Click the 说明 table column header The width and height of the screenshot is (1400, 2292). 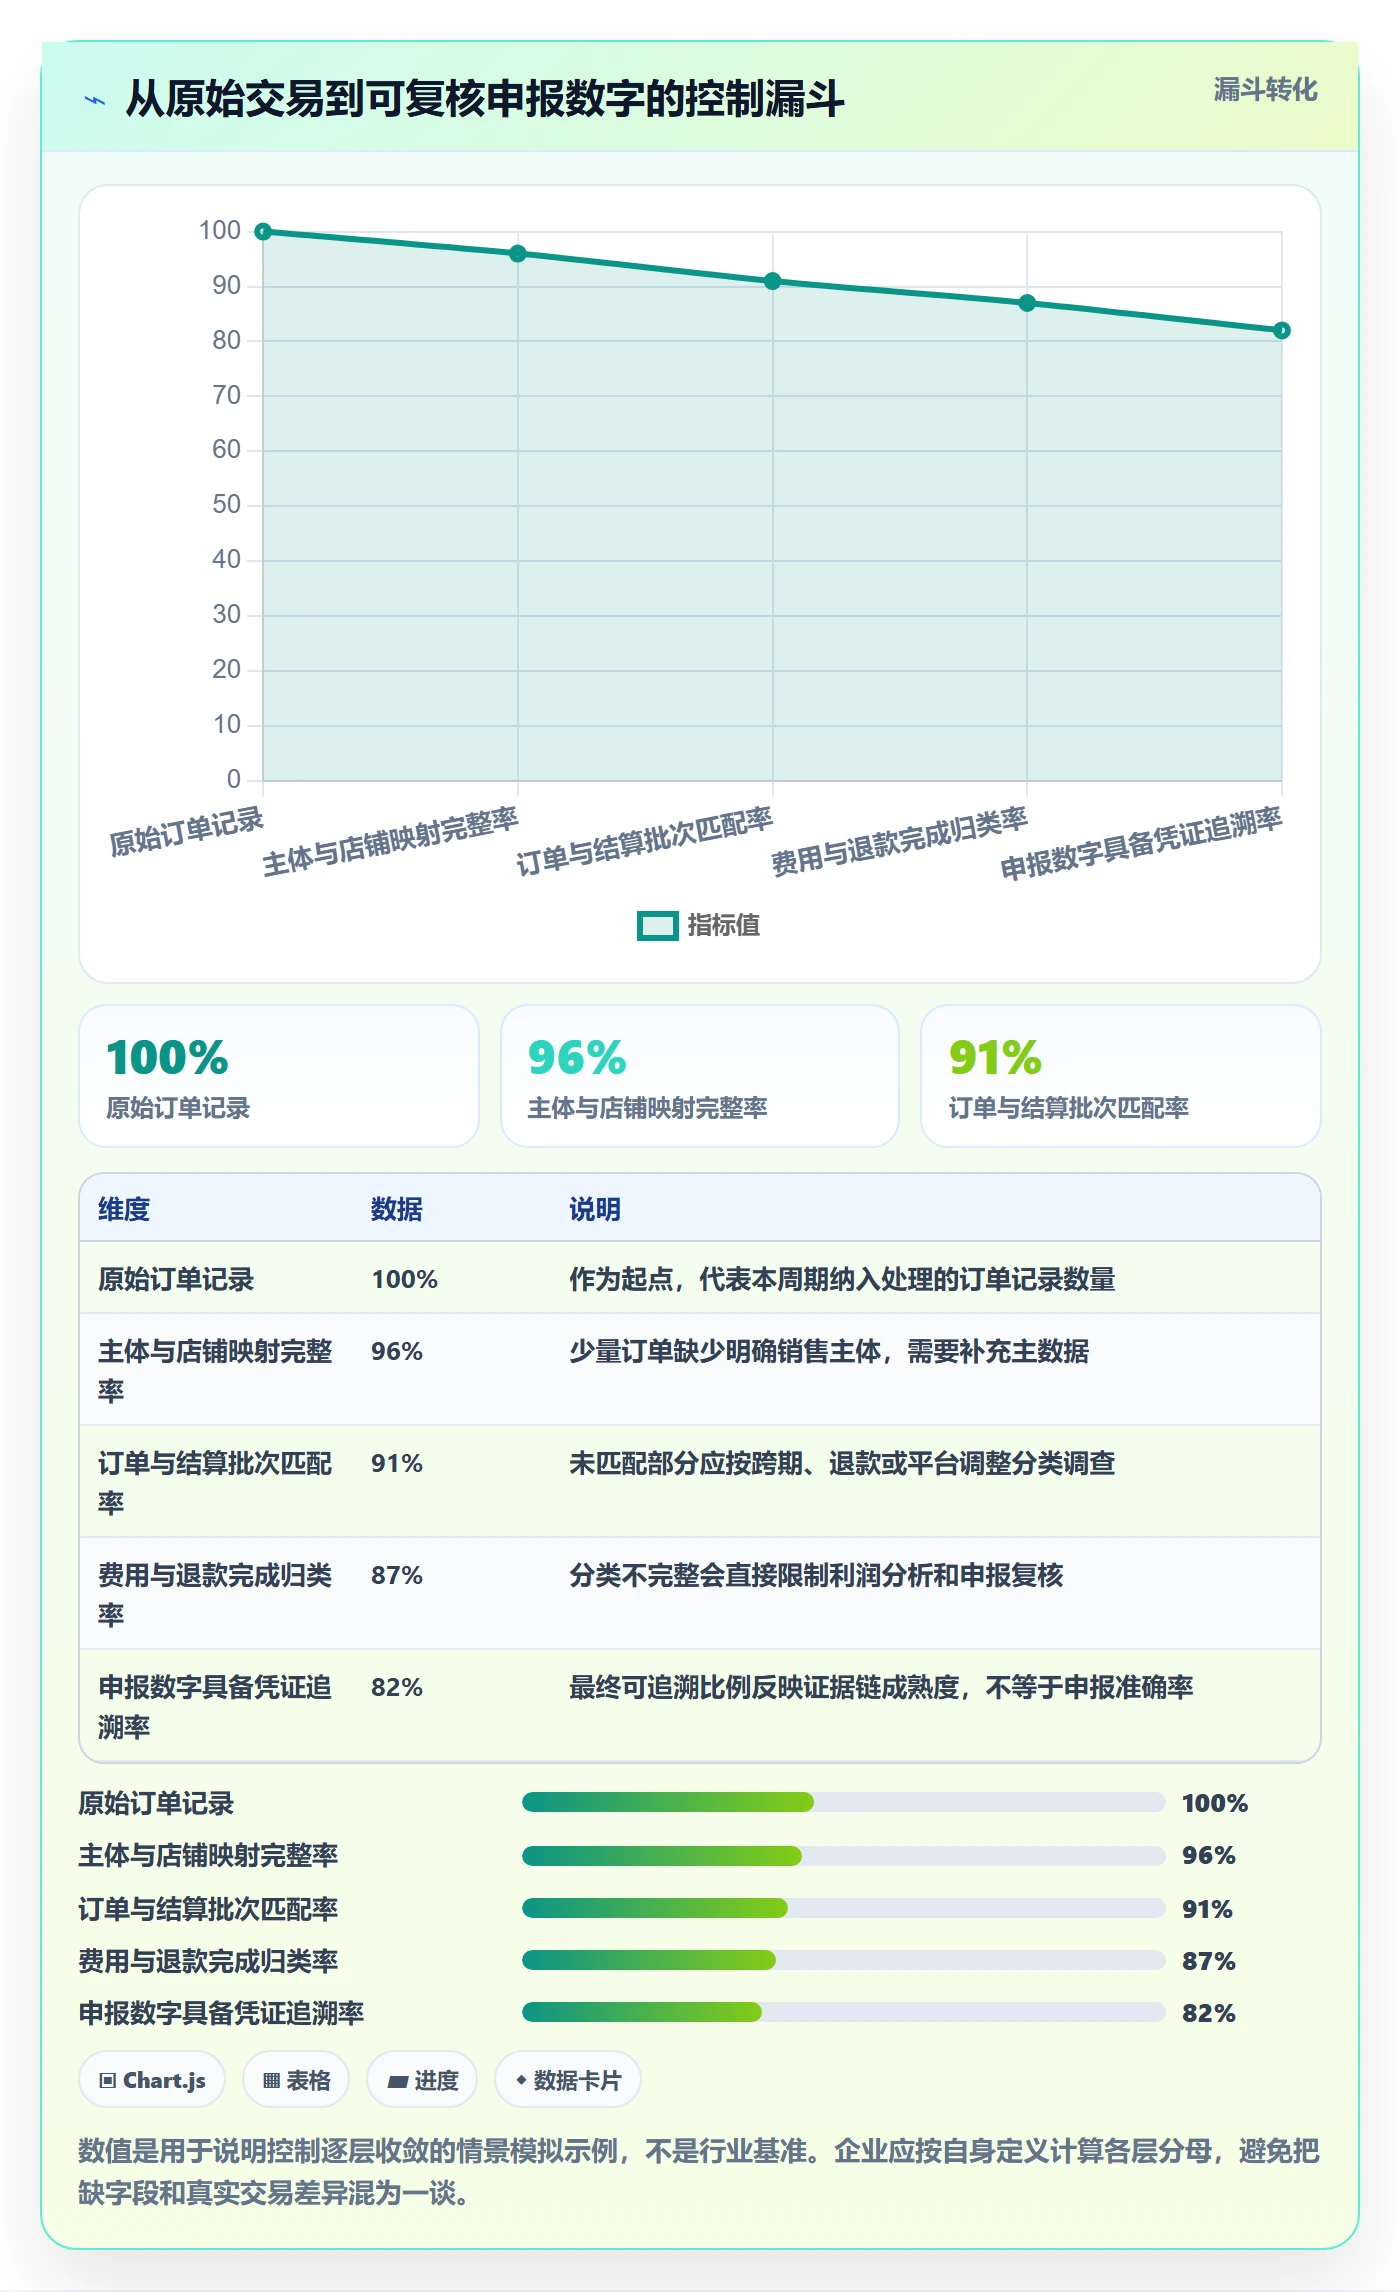pos(595,1210)
